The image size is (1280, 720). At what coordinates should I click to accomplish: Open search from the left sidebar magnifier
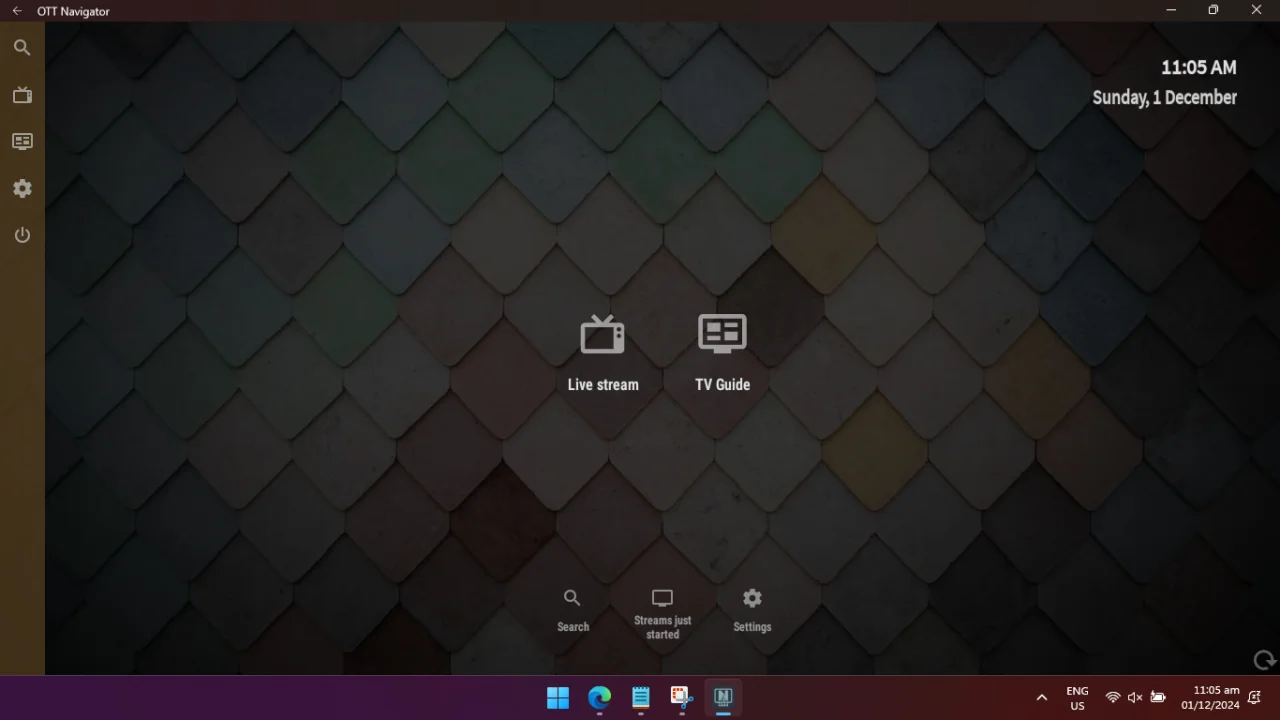coord(22,48)
